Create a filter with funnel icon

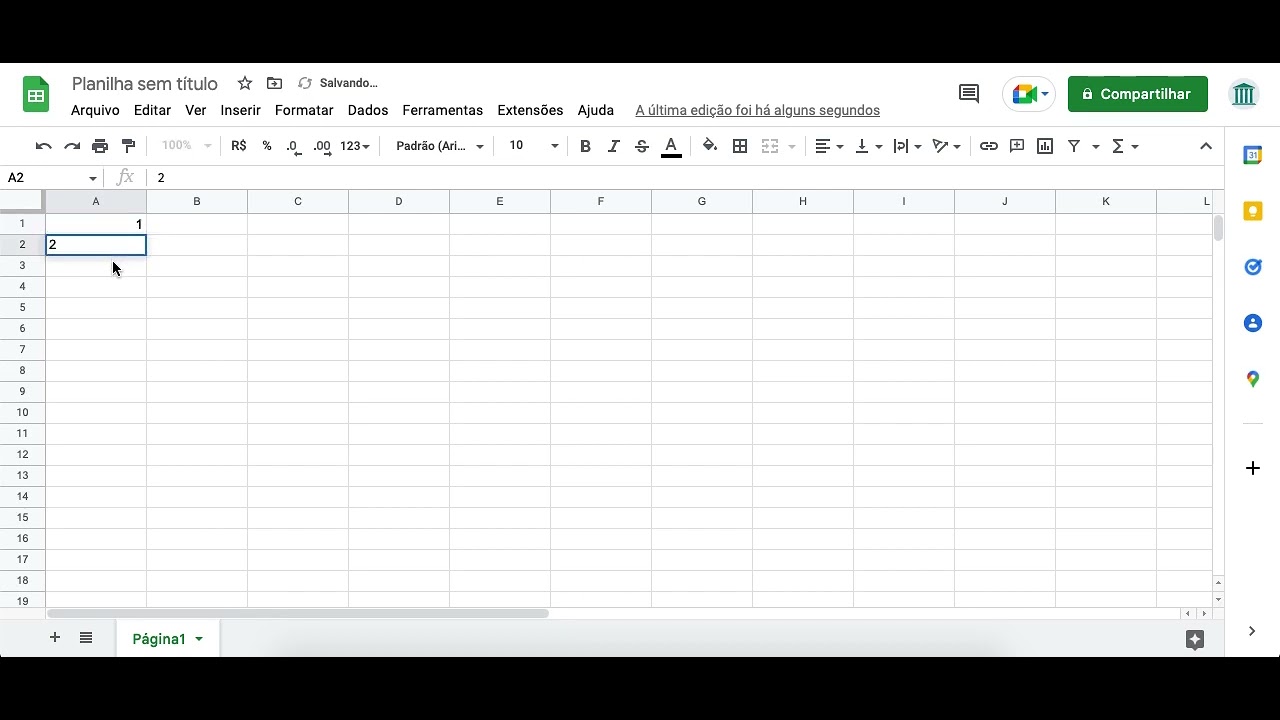(1074, 146)
